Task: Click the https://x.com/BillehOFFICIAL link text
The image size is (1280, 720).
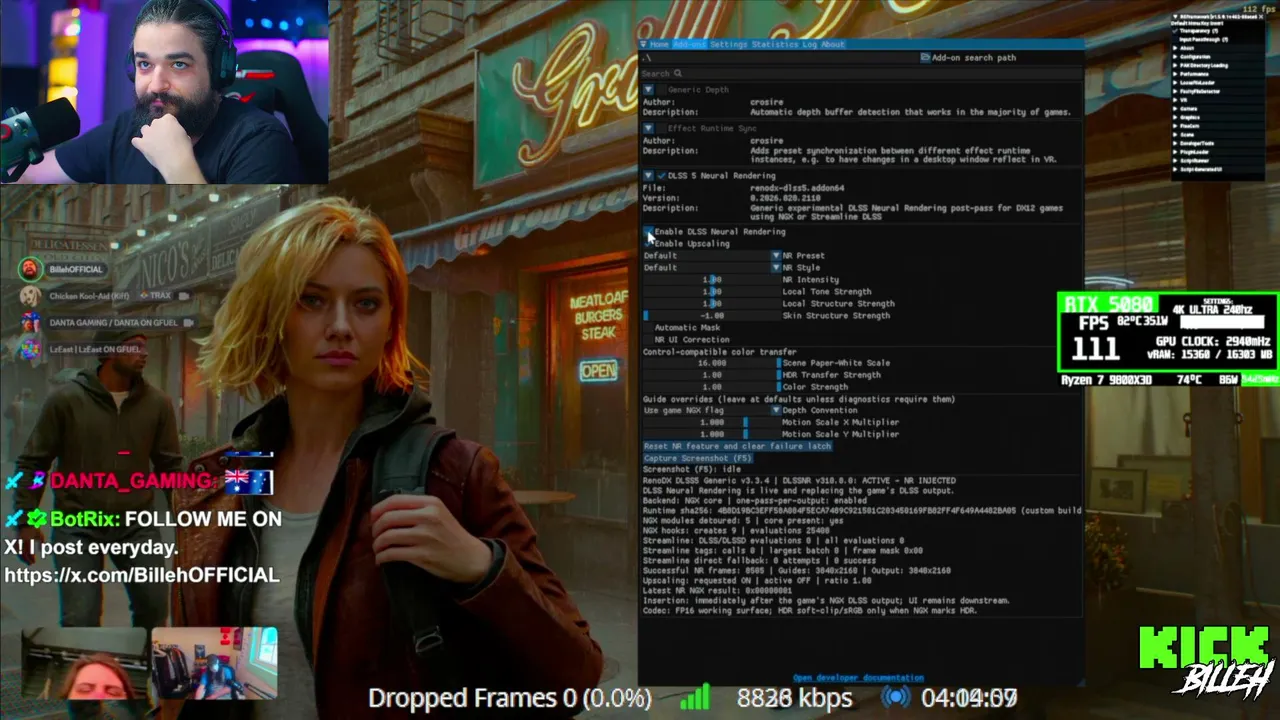Action: point(142,575)
